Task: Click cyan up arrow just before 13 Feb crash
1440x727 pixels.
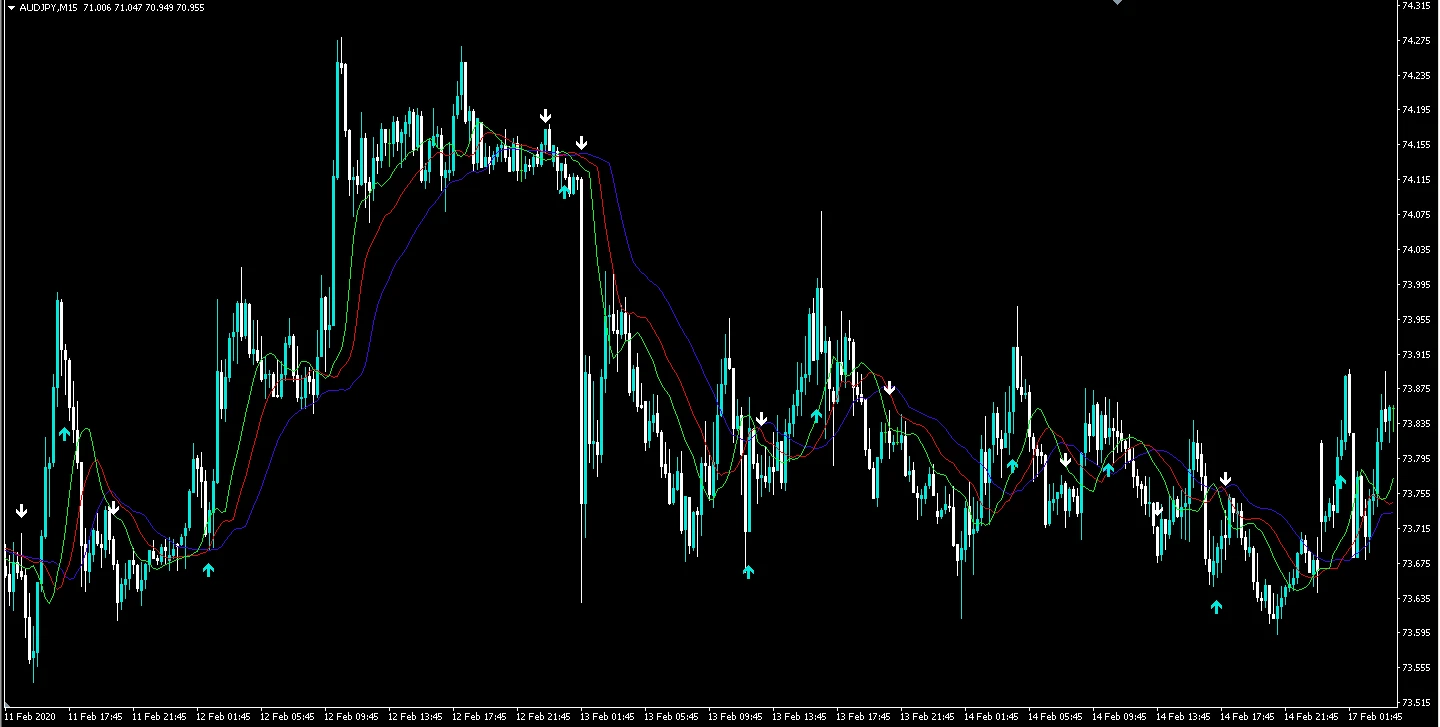Action: (565, 189)
